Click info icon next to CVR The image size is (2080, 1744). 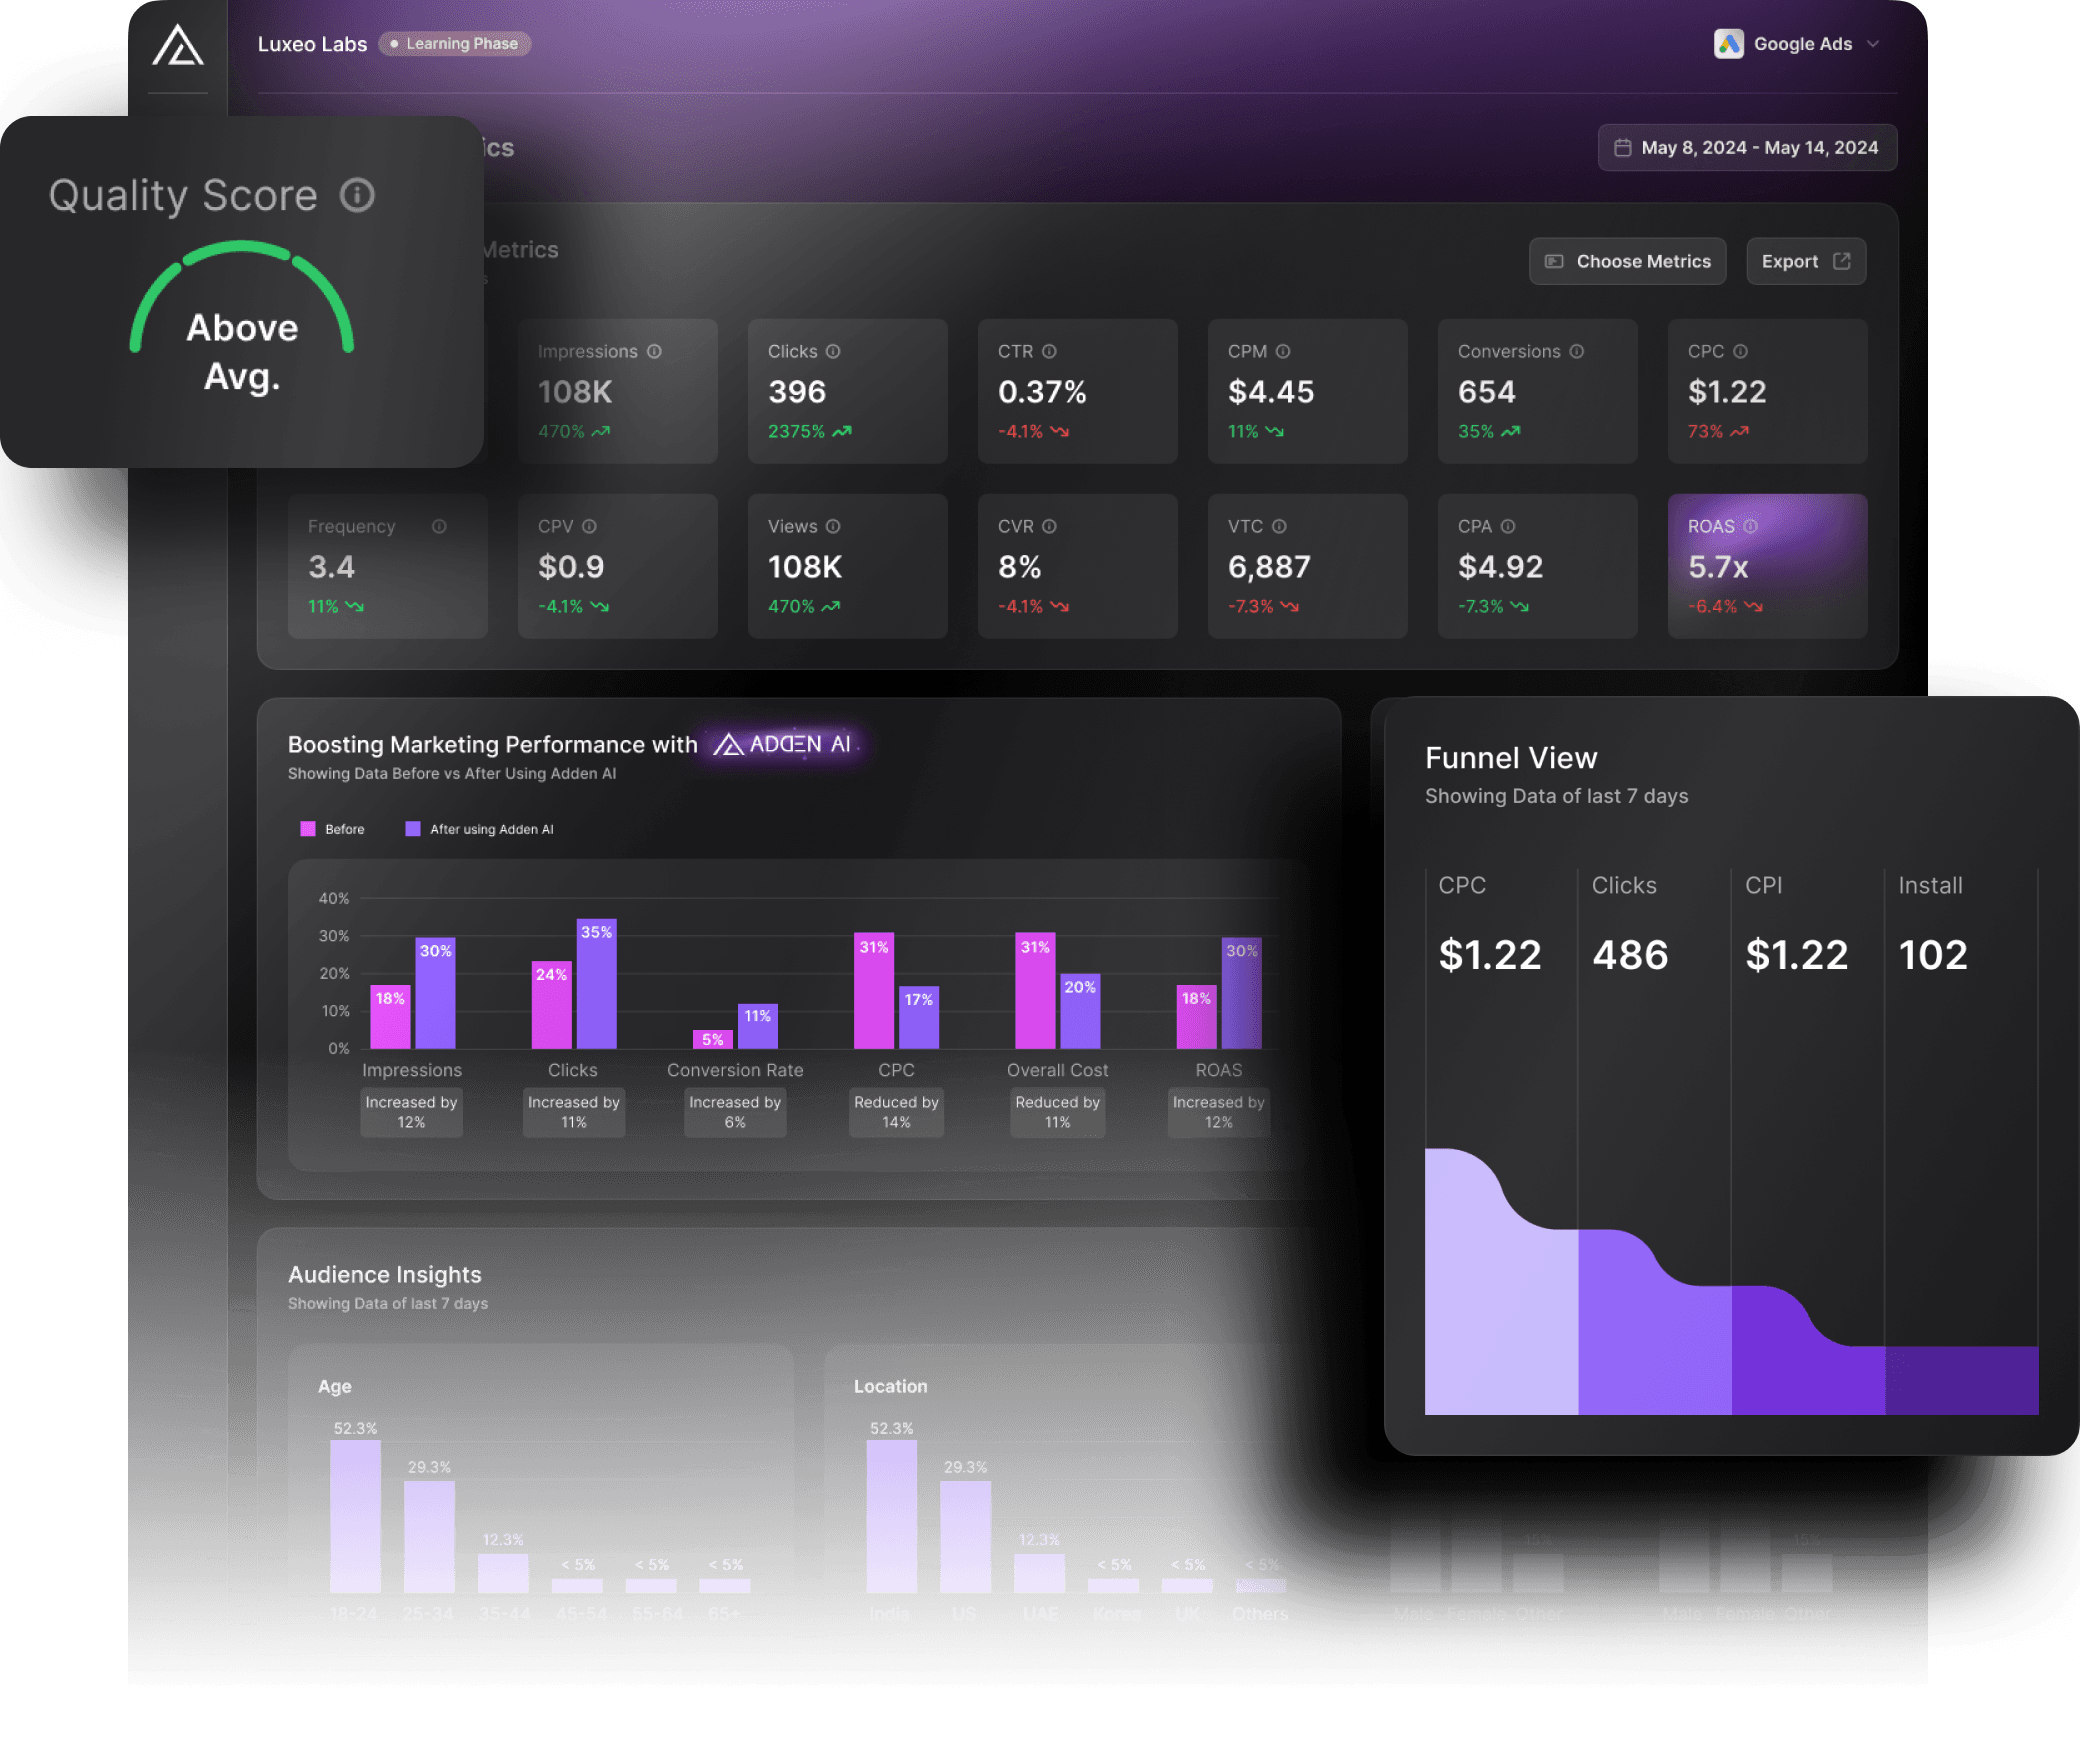pos(1049,526)
